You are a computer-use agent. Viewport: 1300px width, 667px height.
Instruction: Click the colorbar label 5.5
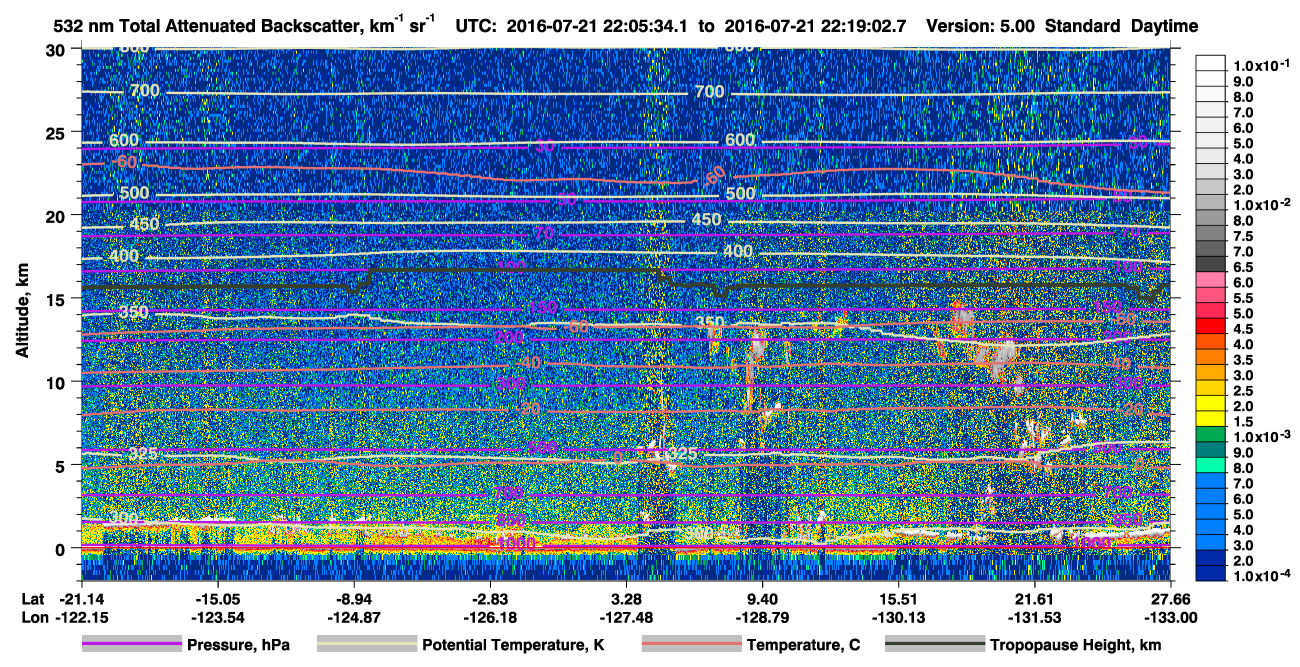coord(1244,298)
